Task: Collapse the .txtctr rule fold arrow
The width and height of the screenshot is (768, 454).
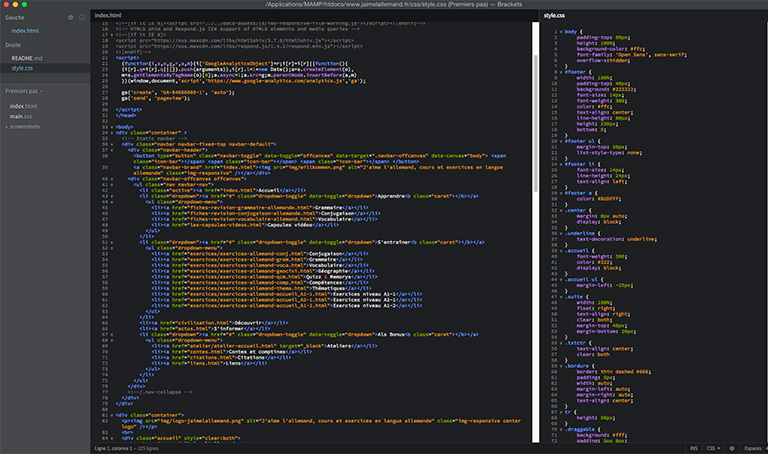Action: pos(561,343)
